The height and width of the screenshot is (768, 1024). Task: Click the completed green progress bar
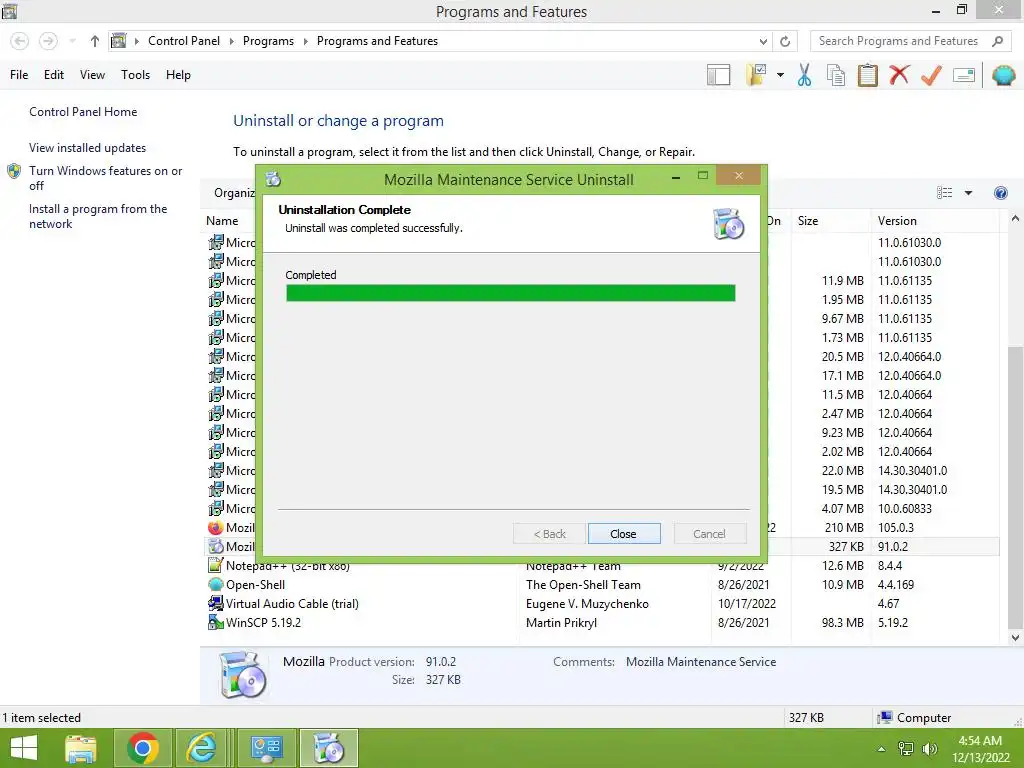coord(511,293)
